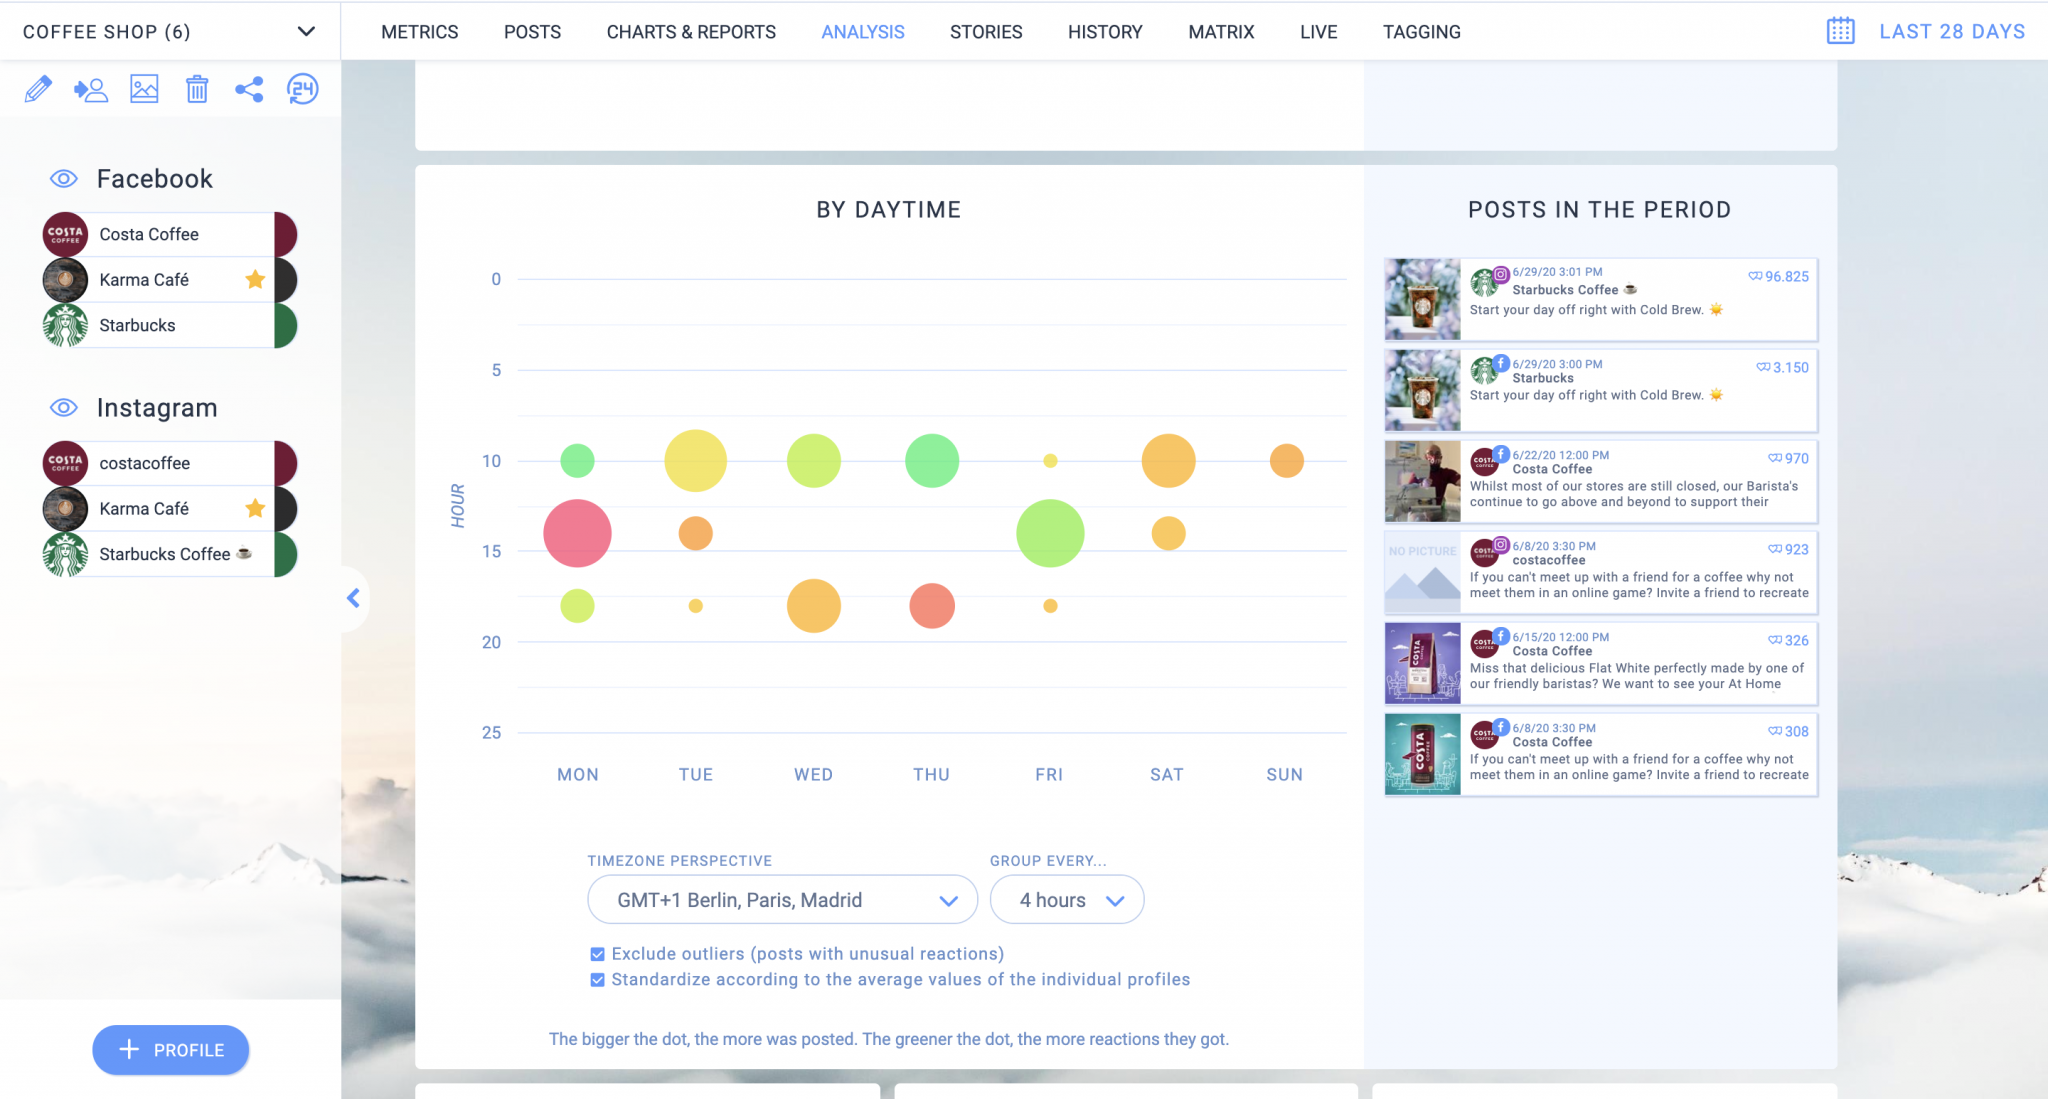Select the edit pencil icon
The image size is (2048, 1099).
(x=38, y=89)
